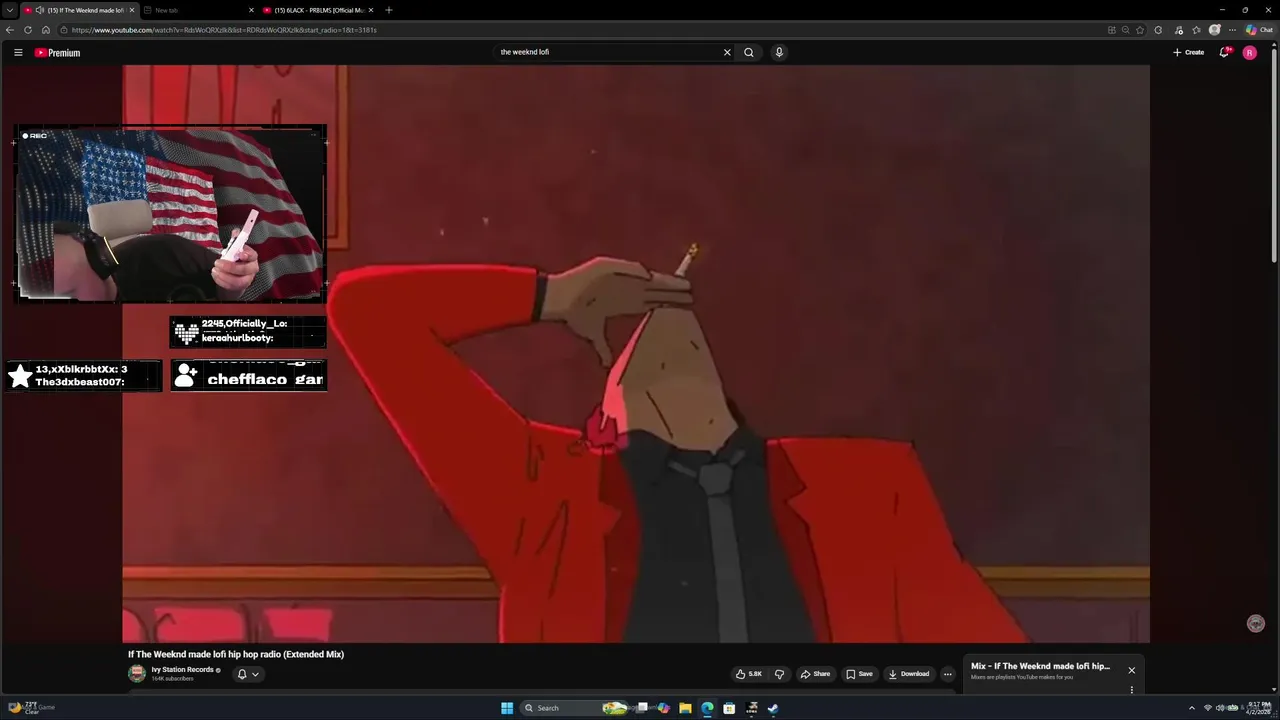The image size is (1280, 720).
Task: Show hidden system tray icons chevron
Action: coord(1191,708)
